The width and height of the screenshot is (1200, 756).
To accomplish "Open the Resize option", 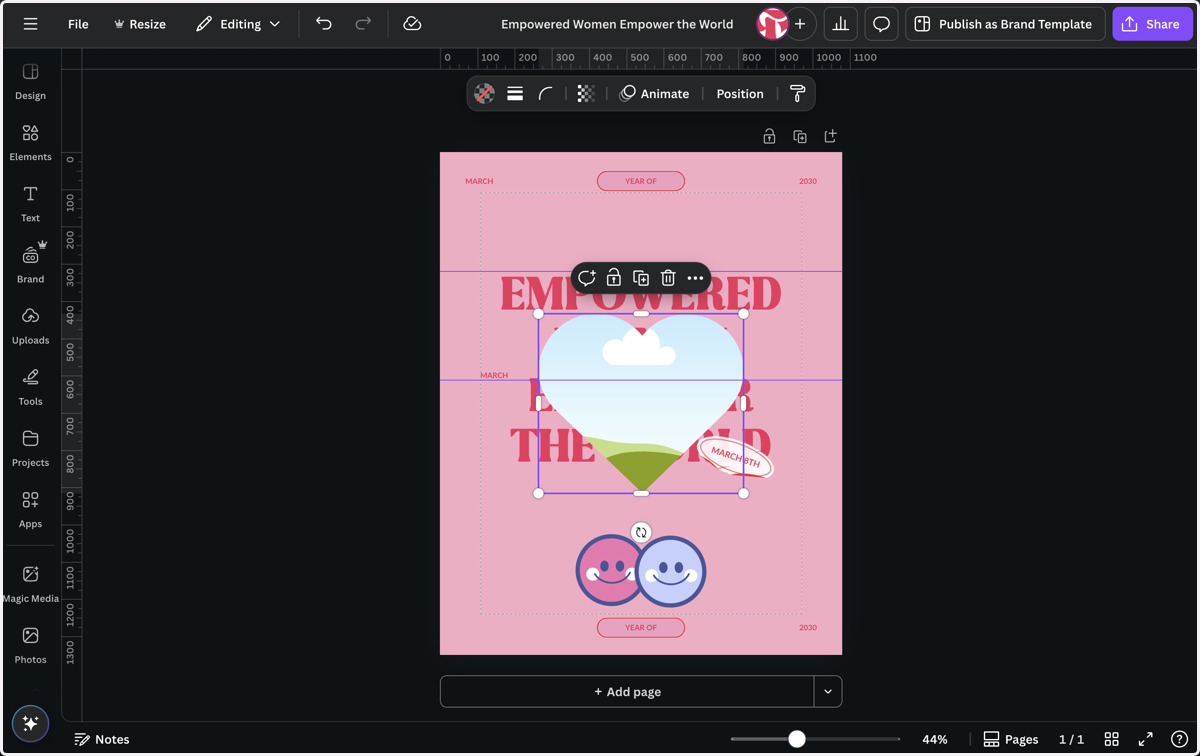I will [140, 24].
